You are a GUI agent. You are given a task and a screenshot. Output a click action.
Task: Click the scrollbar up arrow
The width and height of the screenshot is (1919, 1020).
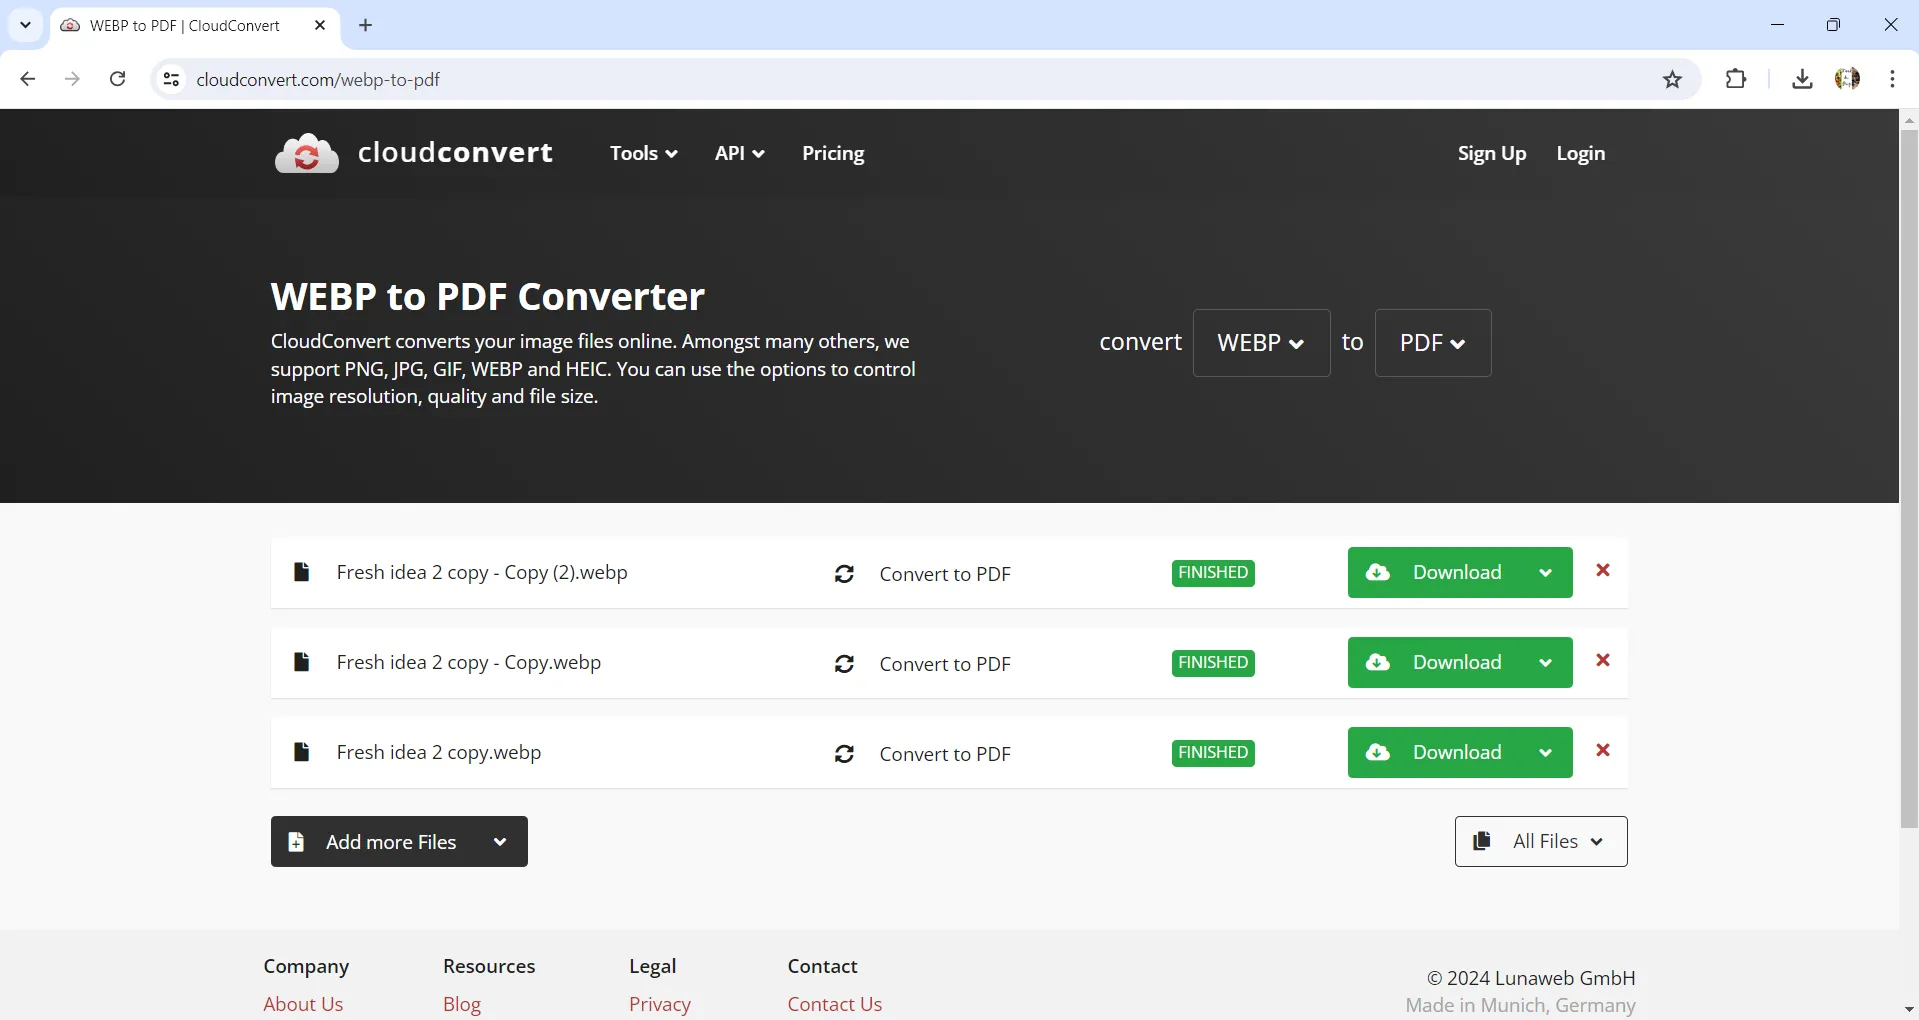[x=1909, y=119]
